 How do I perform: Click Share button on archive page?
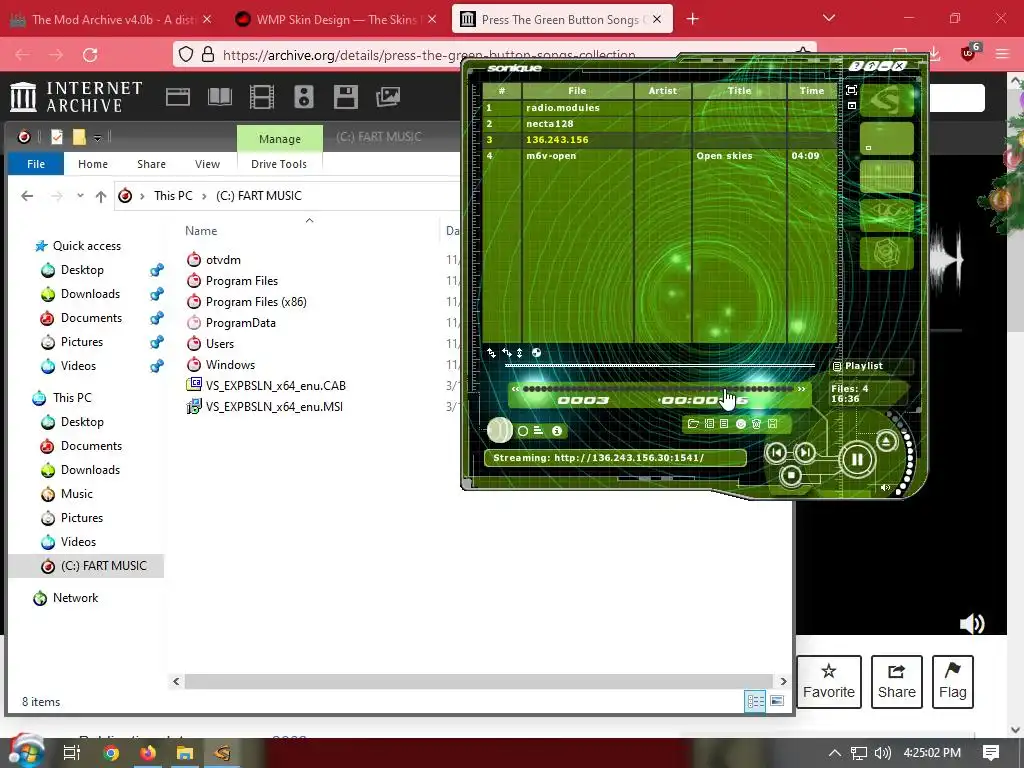point(897,682)
